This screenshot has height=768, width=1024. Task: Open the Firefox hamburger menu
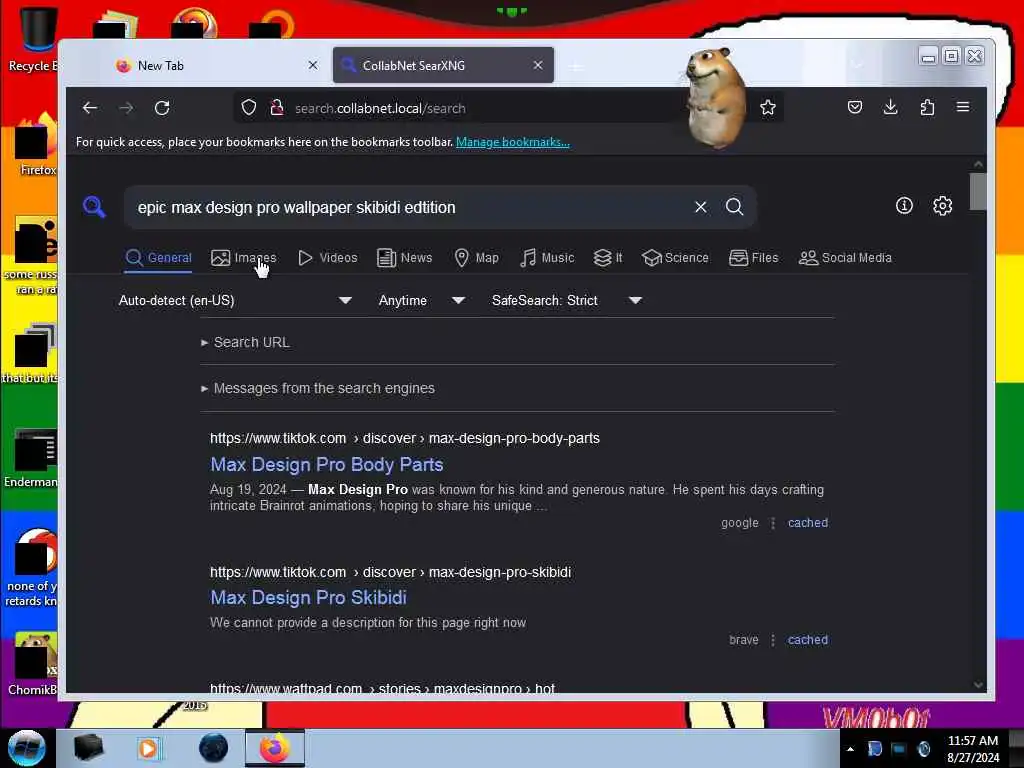click(963, 107)
